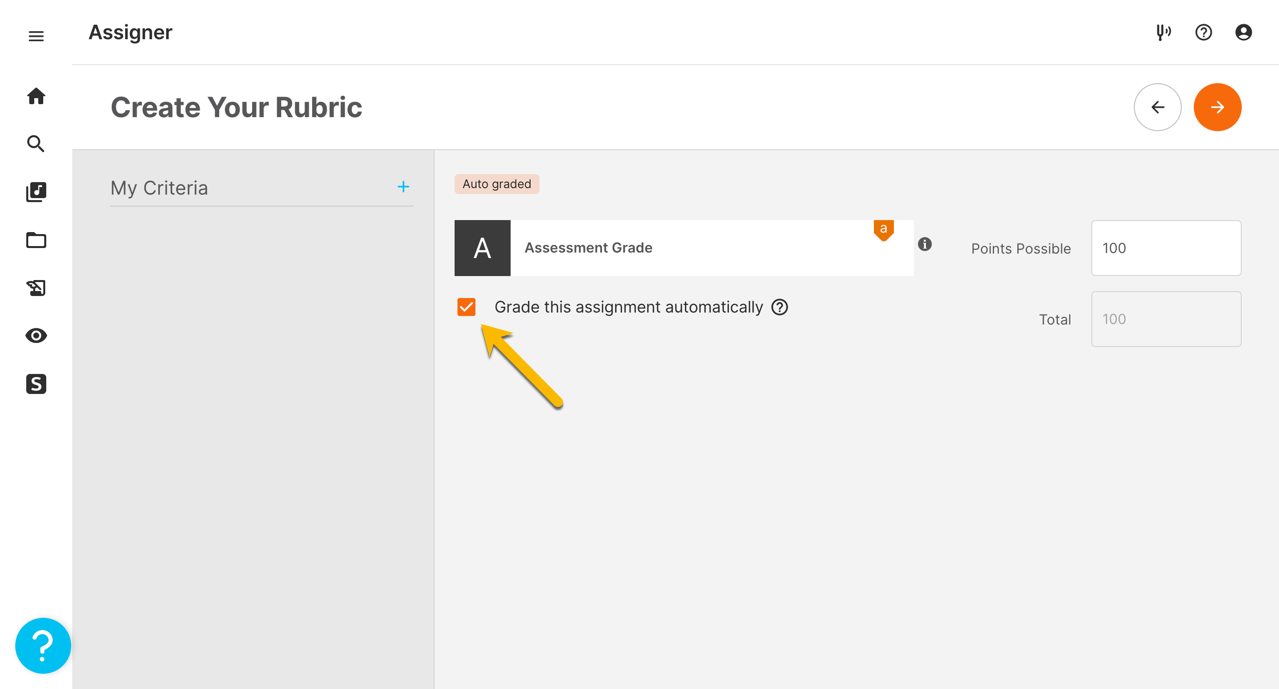The image size is (1279, 689).
Task: Click the eye icon in the sidebar
Action: point(36,336)
